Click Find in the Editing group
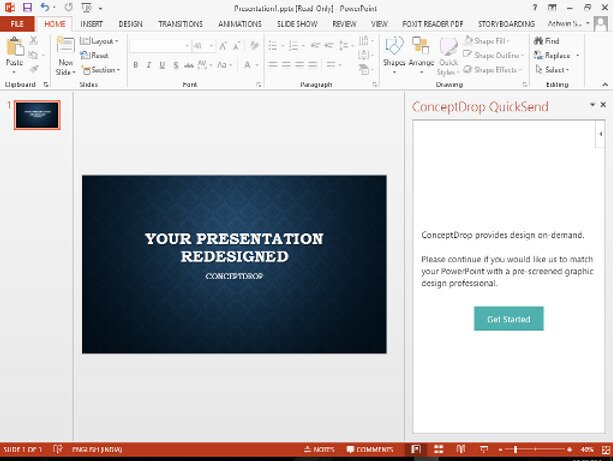 (x=547, y=41)
